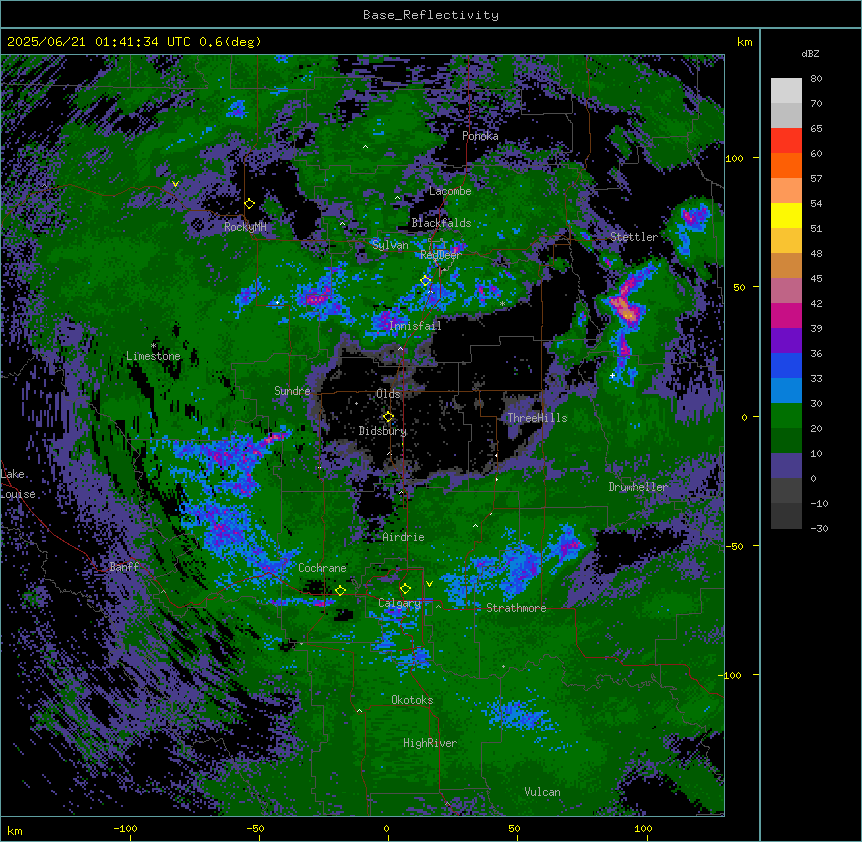
Task: Pick the red 60-65 dBZ legend swatch
Action: click(786, 141)
